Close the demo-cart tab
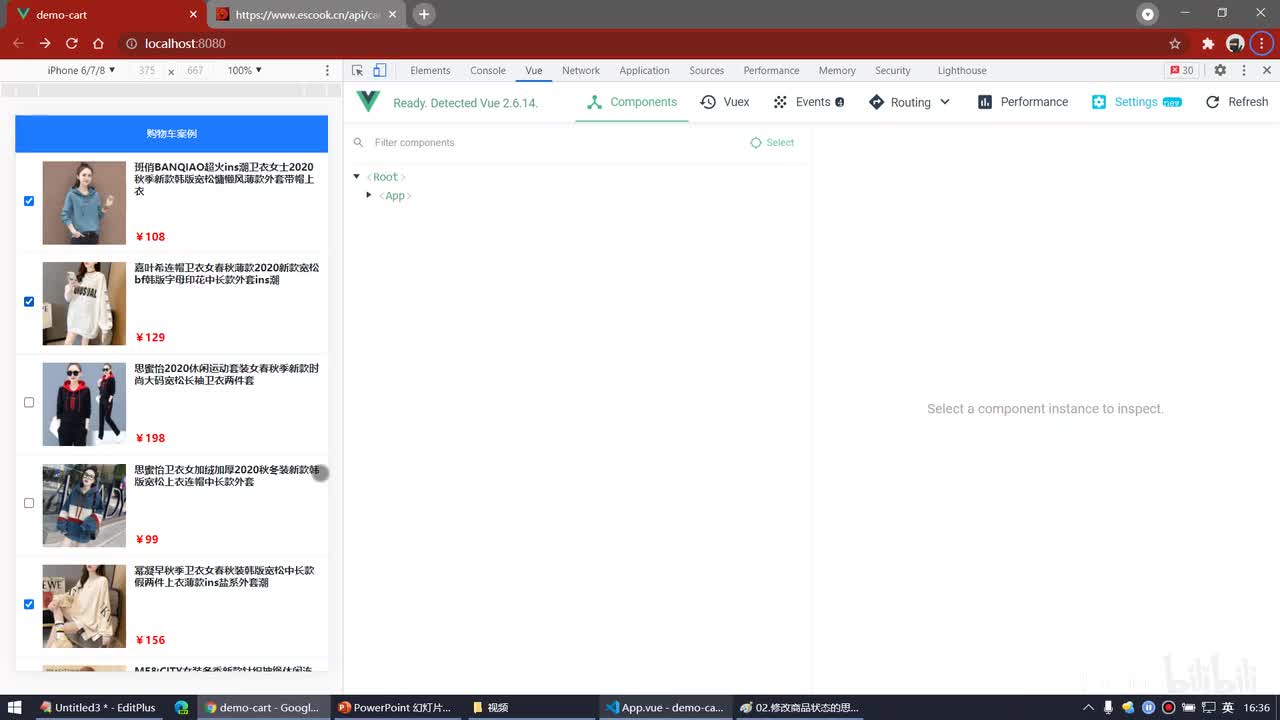This screenshot has height=720, width=1280. point(192,15)
